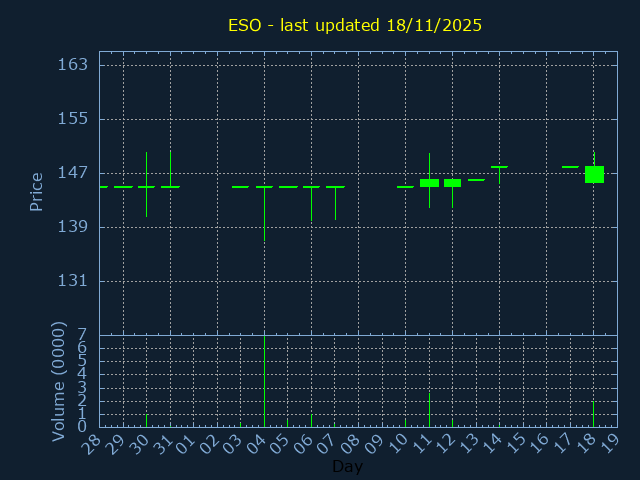This screenshot has width=640, height=480.
Task: Click the 131 price tick label
Action: pos(73,281)
